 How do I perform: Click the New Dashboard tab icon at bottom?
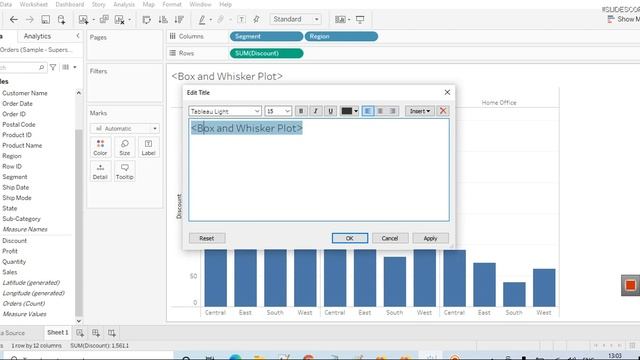[96, 333]
